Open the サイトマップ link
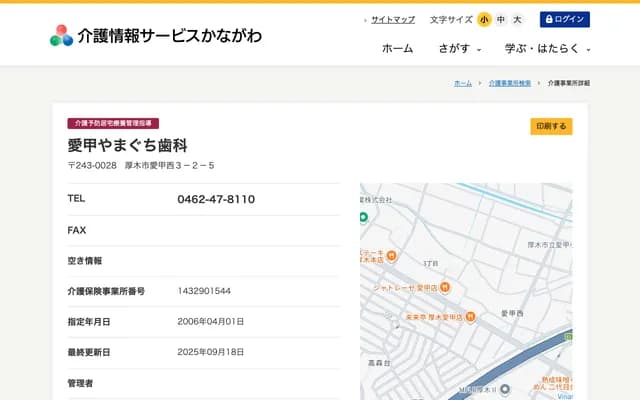The height and width of the screenshot is (400, 640). (392, 19)
